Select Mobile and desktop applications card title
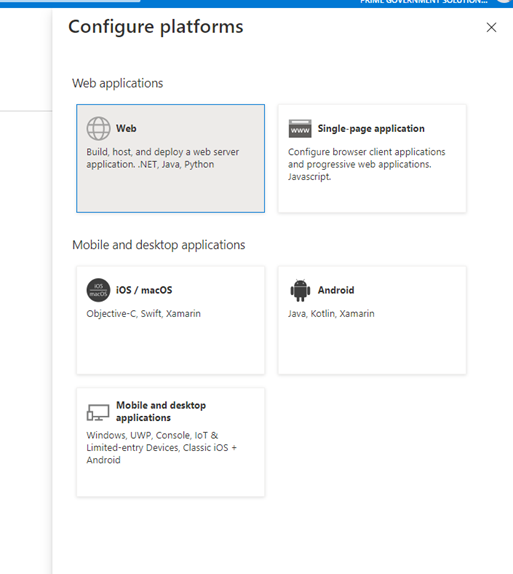 tap(161, 411)
